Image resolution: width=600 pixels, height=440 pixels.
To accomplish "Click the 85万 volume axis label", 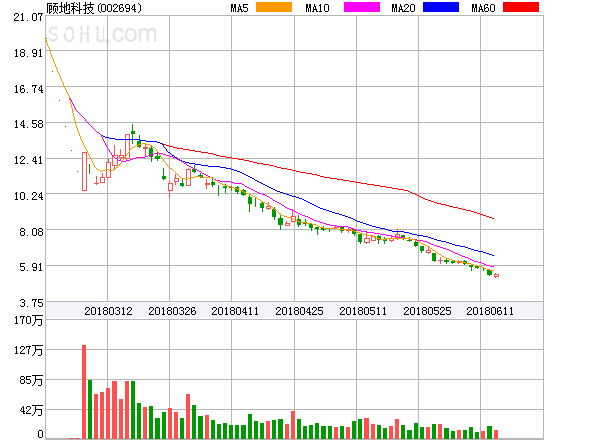I will pyautogui.click(x=31, y=380).
